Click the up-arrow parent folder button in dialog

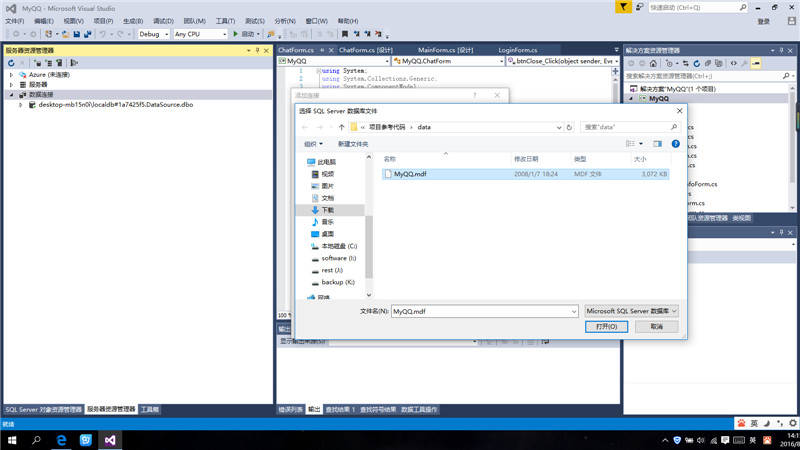341,127
